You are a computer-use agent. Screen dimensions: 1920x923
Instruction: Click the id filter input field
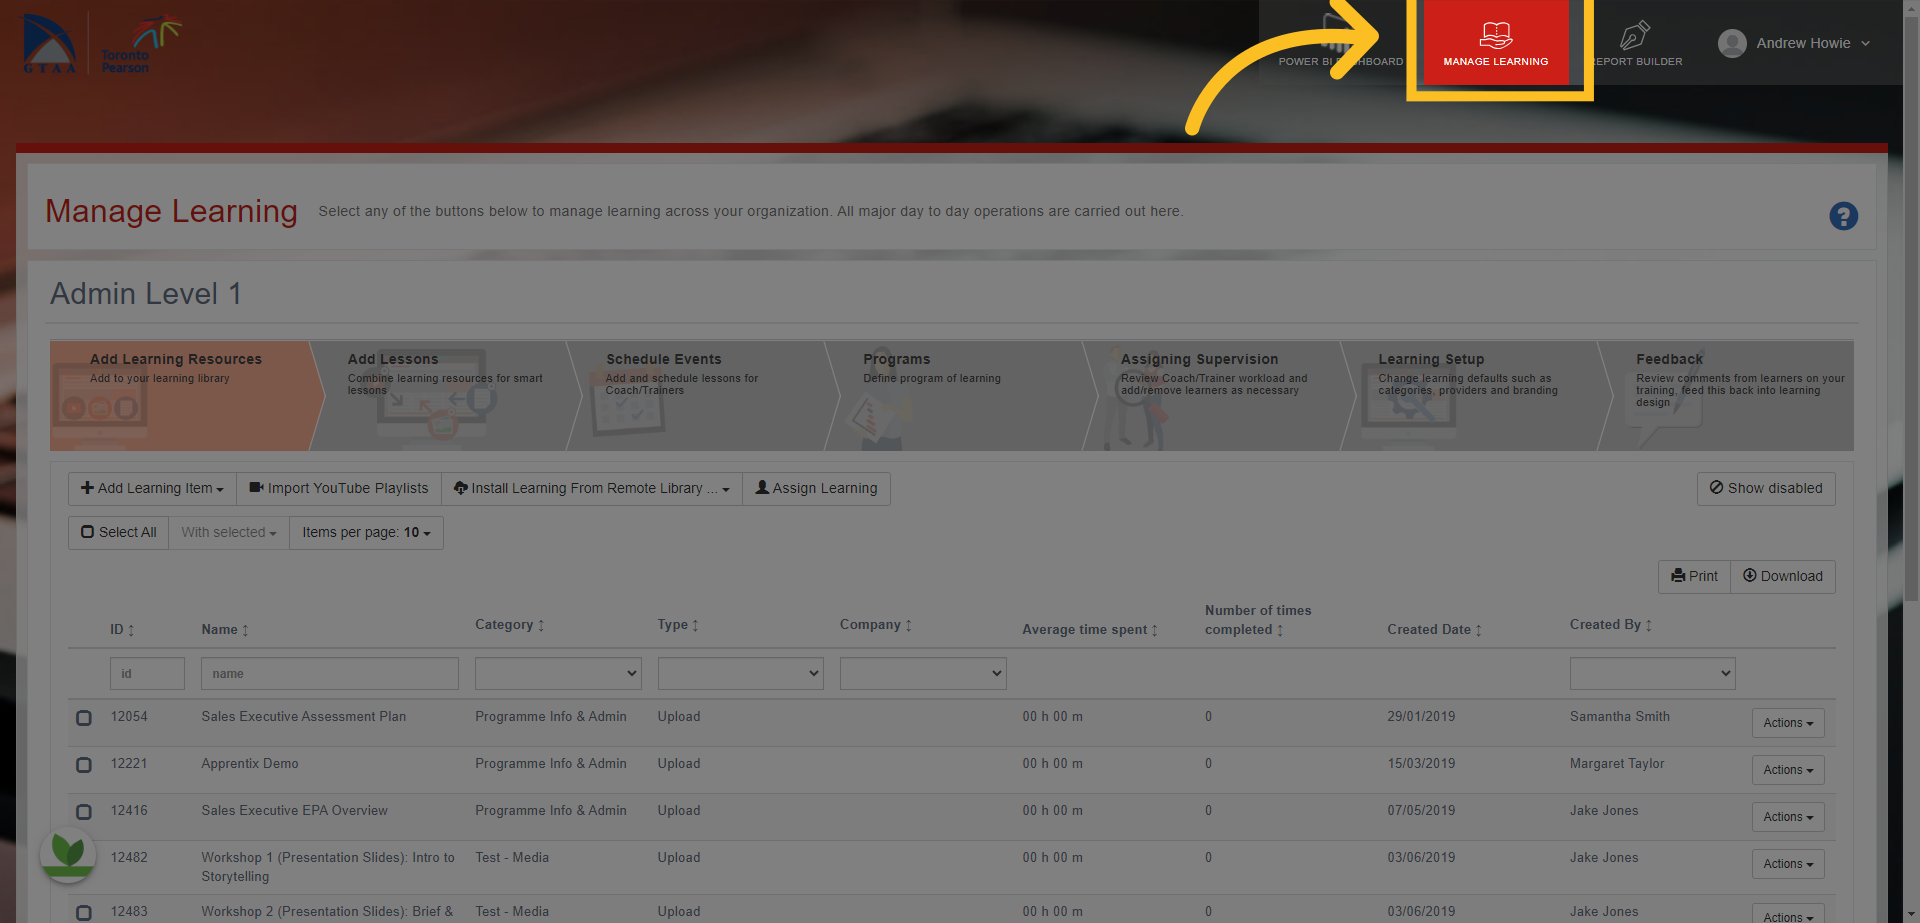[147, 673]
